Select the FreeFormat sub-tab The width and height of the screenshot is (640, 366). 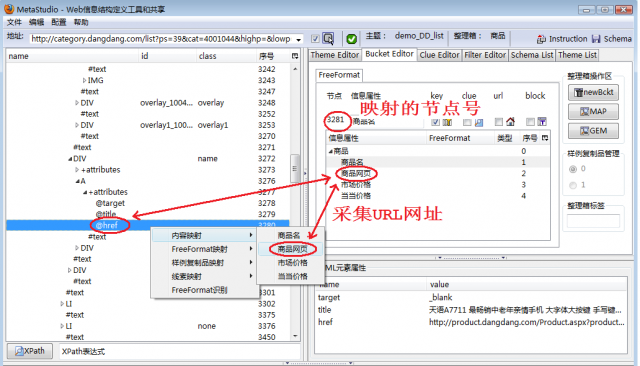(339, 75)
